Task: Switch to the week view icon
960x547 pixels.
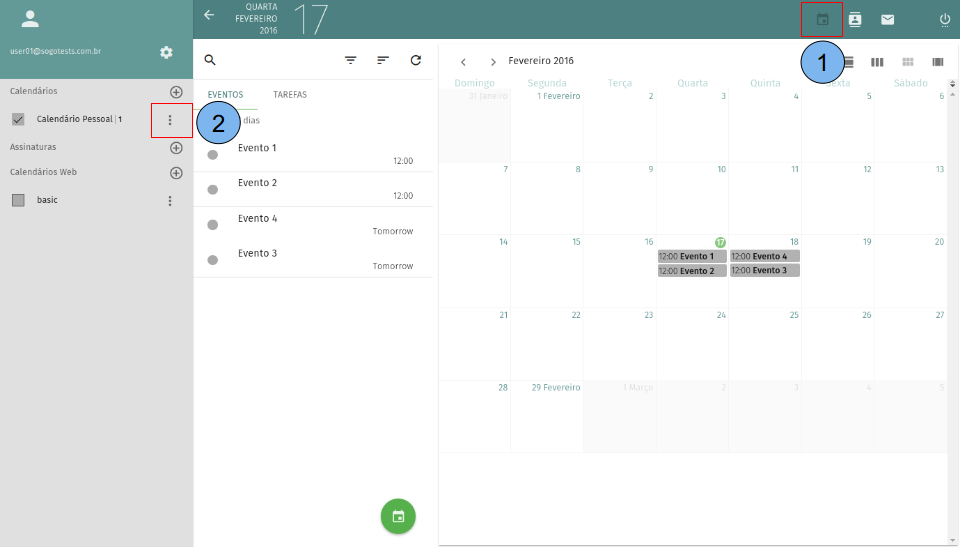Action: coord(877,62)
